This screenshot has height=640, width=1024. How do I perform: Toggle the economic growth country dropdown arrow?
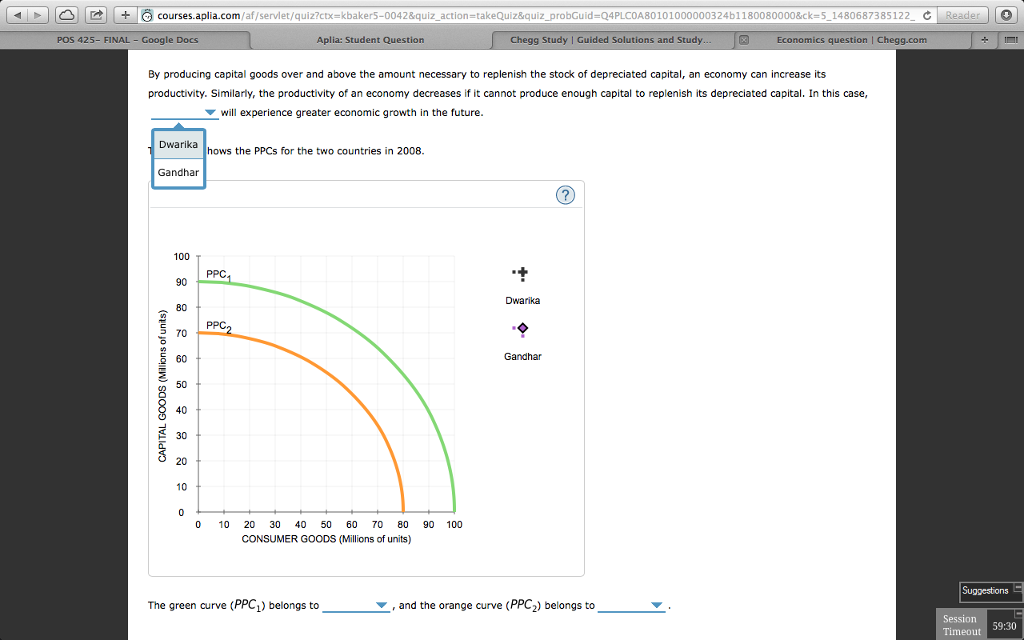pos(210,112)
